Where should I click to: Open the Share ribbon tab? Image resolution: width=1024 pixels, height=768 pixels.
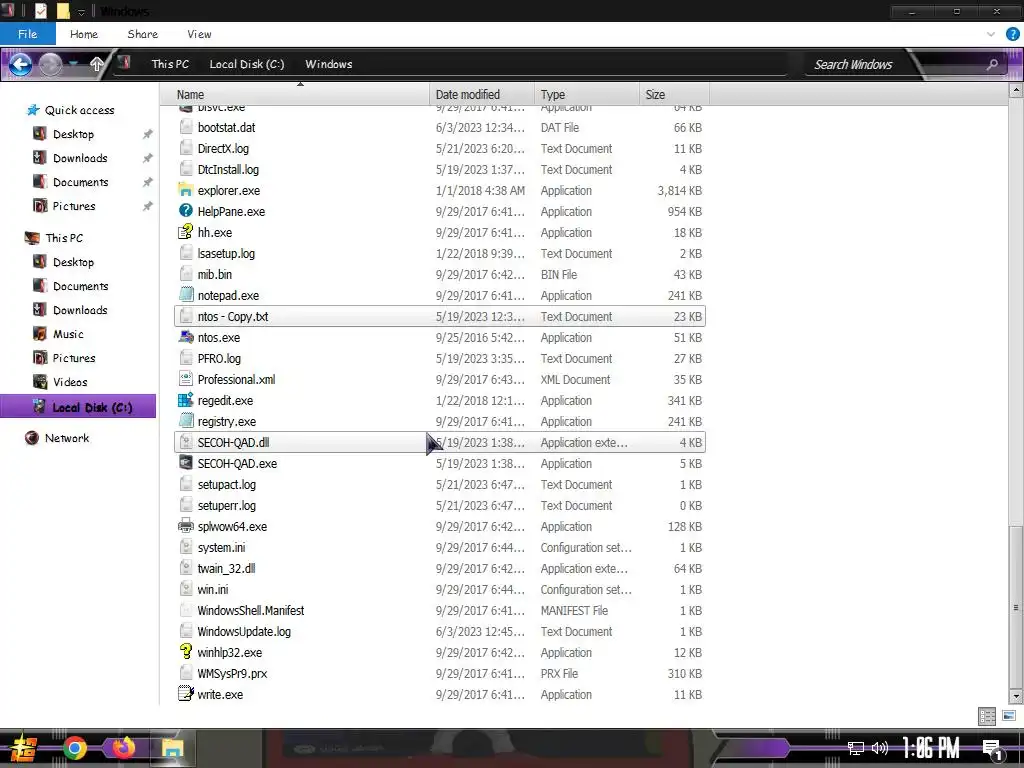coord(142,34)
